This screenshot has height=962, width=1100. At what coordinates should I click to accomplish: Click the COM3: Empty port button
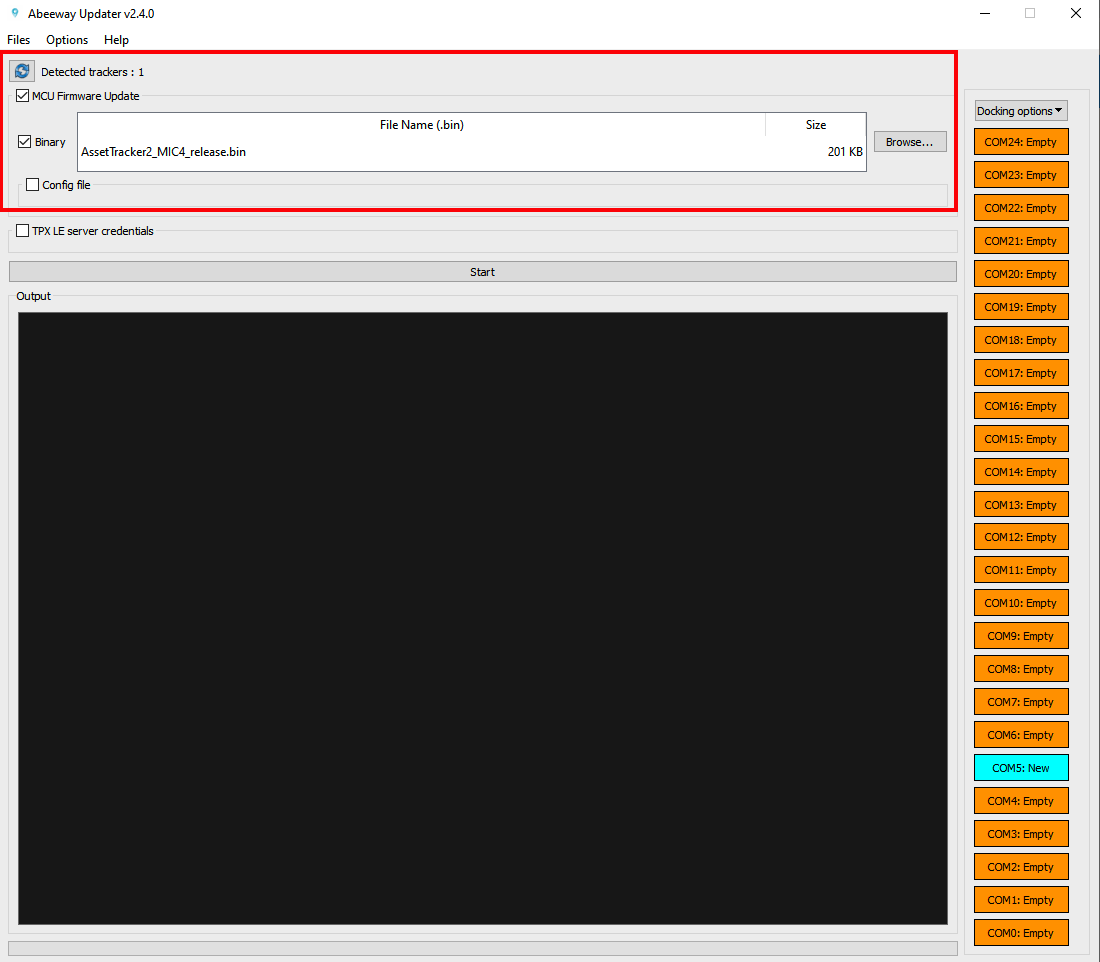pos(1021,834)
